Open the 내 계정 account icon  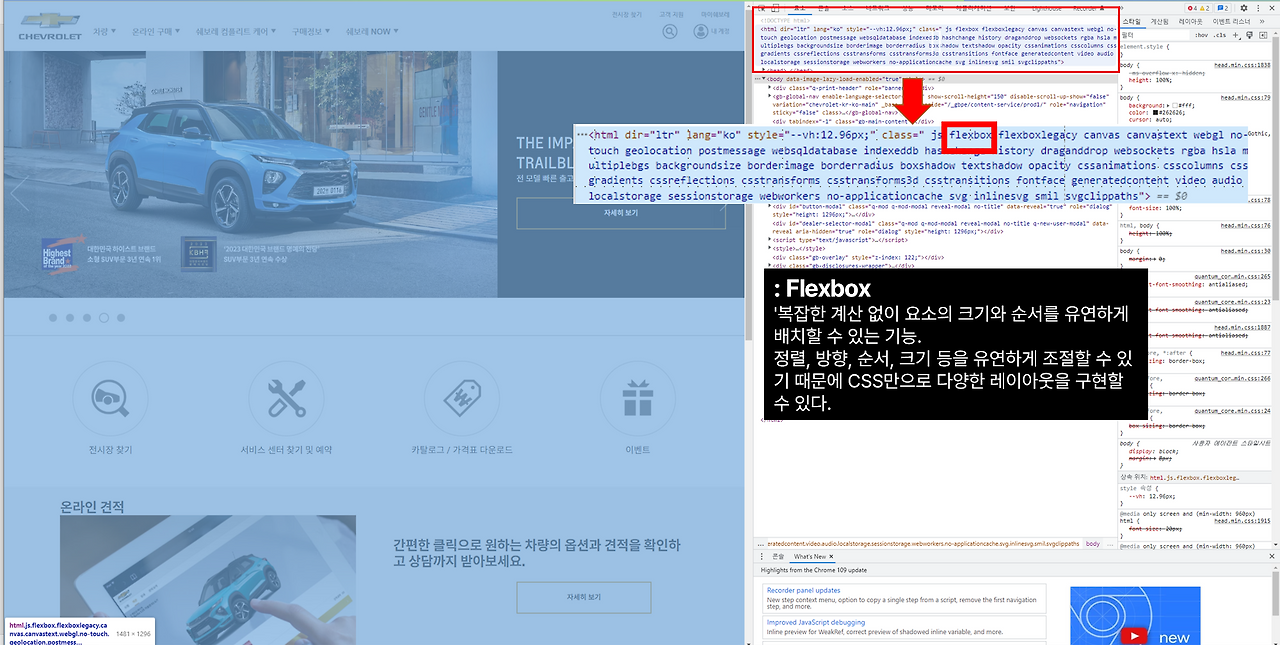coord(700,31)
